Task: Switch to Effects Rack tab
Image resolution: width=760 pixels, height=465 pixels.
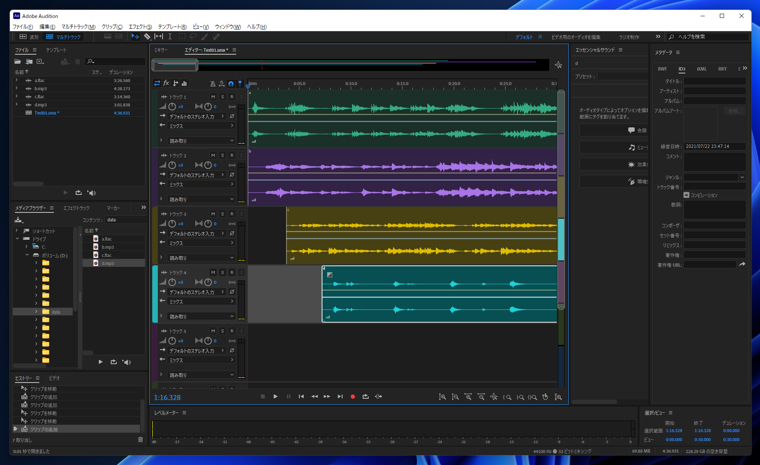Action: [77, 208]
